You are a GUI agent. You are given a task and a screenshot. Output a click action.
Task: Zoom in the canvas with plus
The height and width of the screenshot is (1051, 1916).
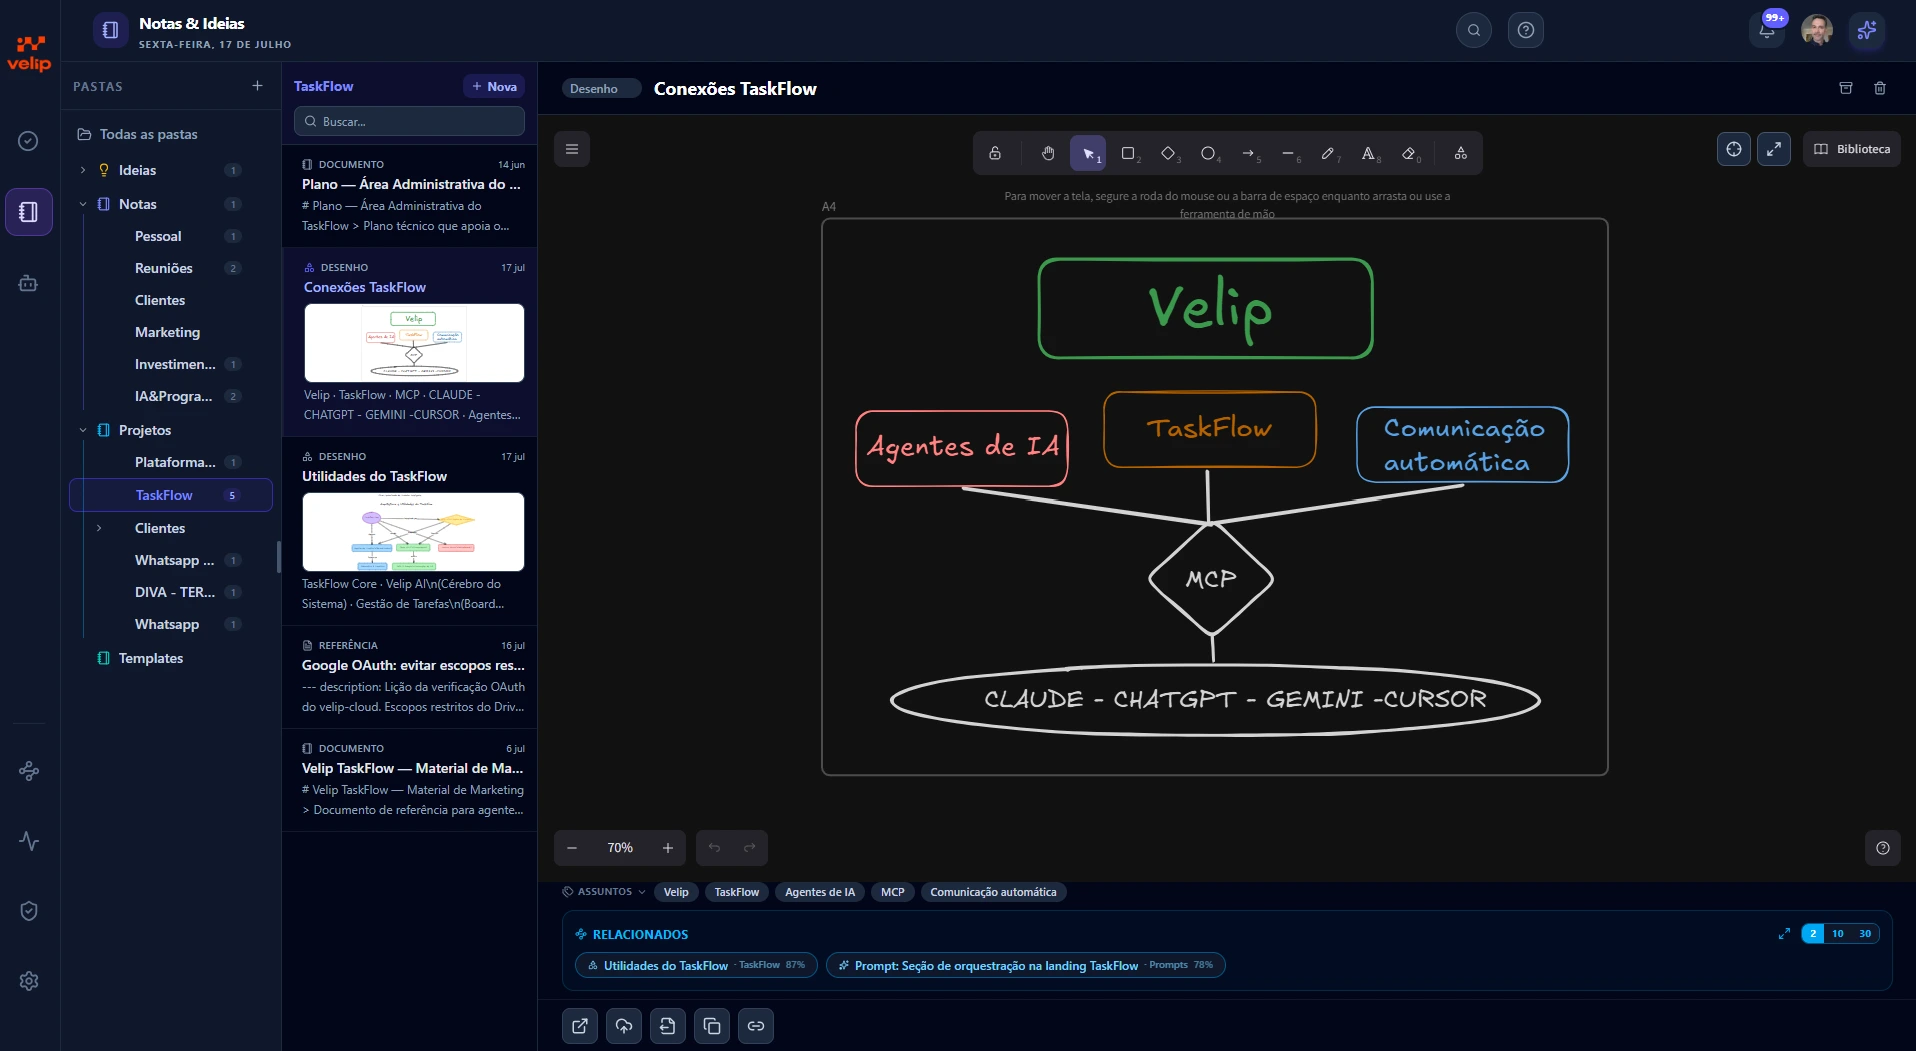point(668,848)
